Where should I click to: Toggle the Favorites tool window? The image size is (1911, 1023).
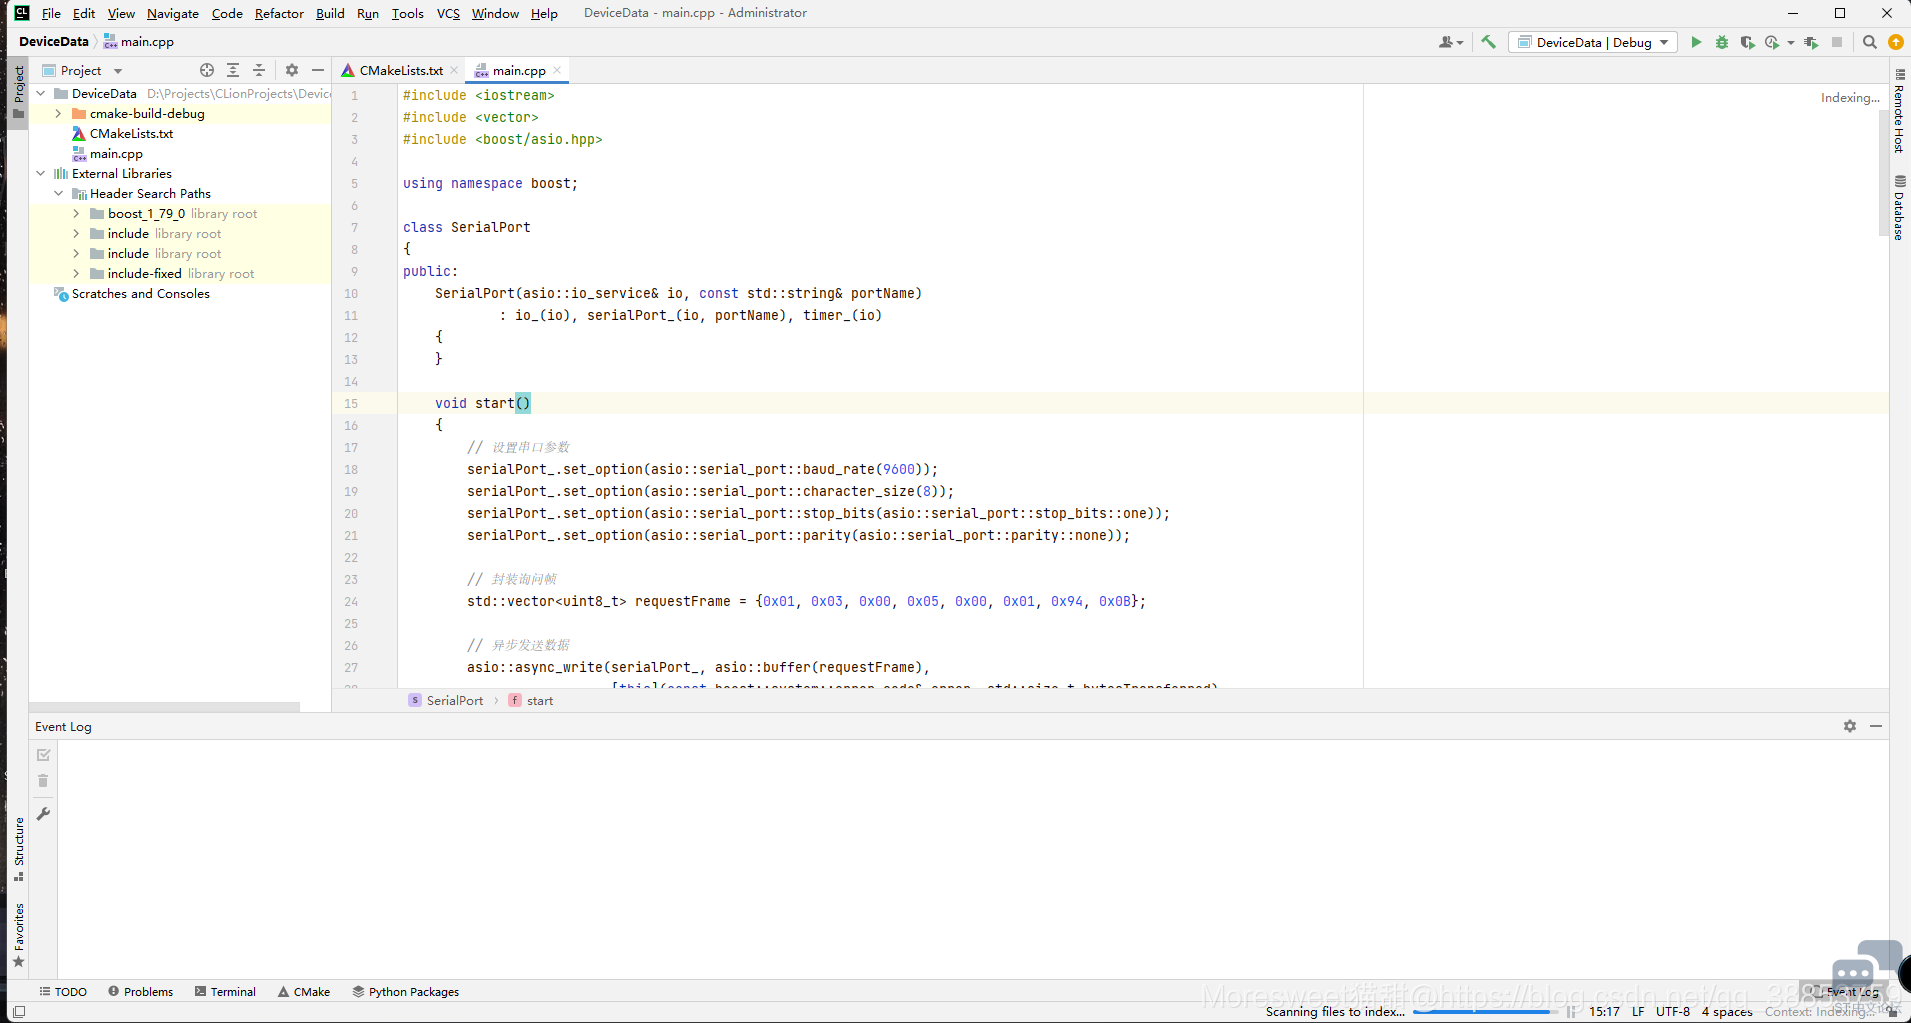click(19, 935)
